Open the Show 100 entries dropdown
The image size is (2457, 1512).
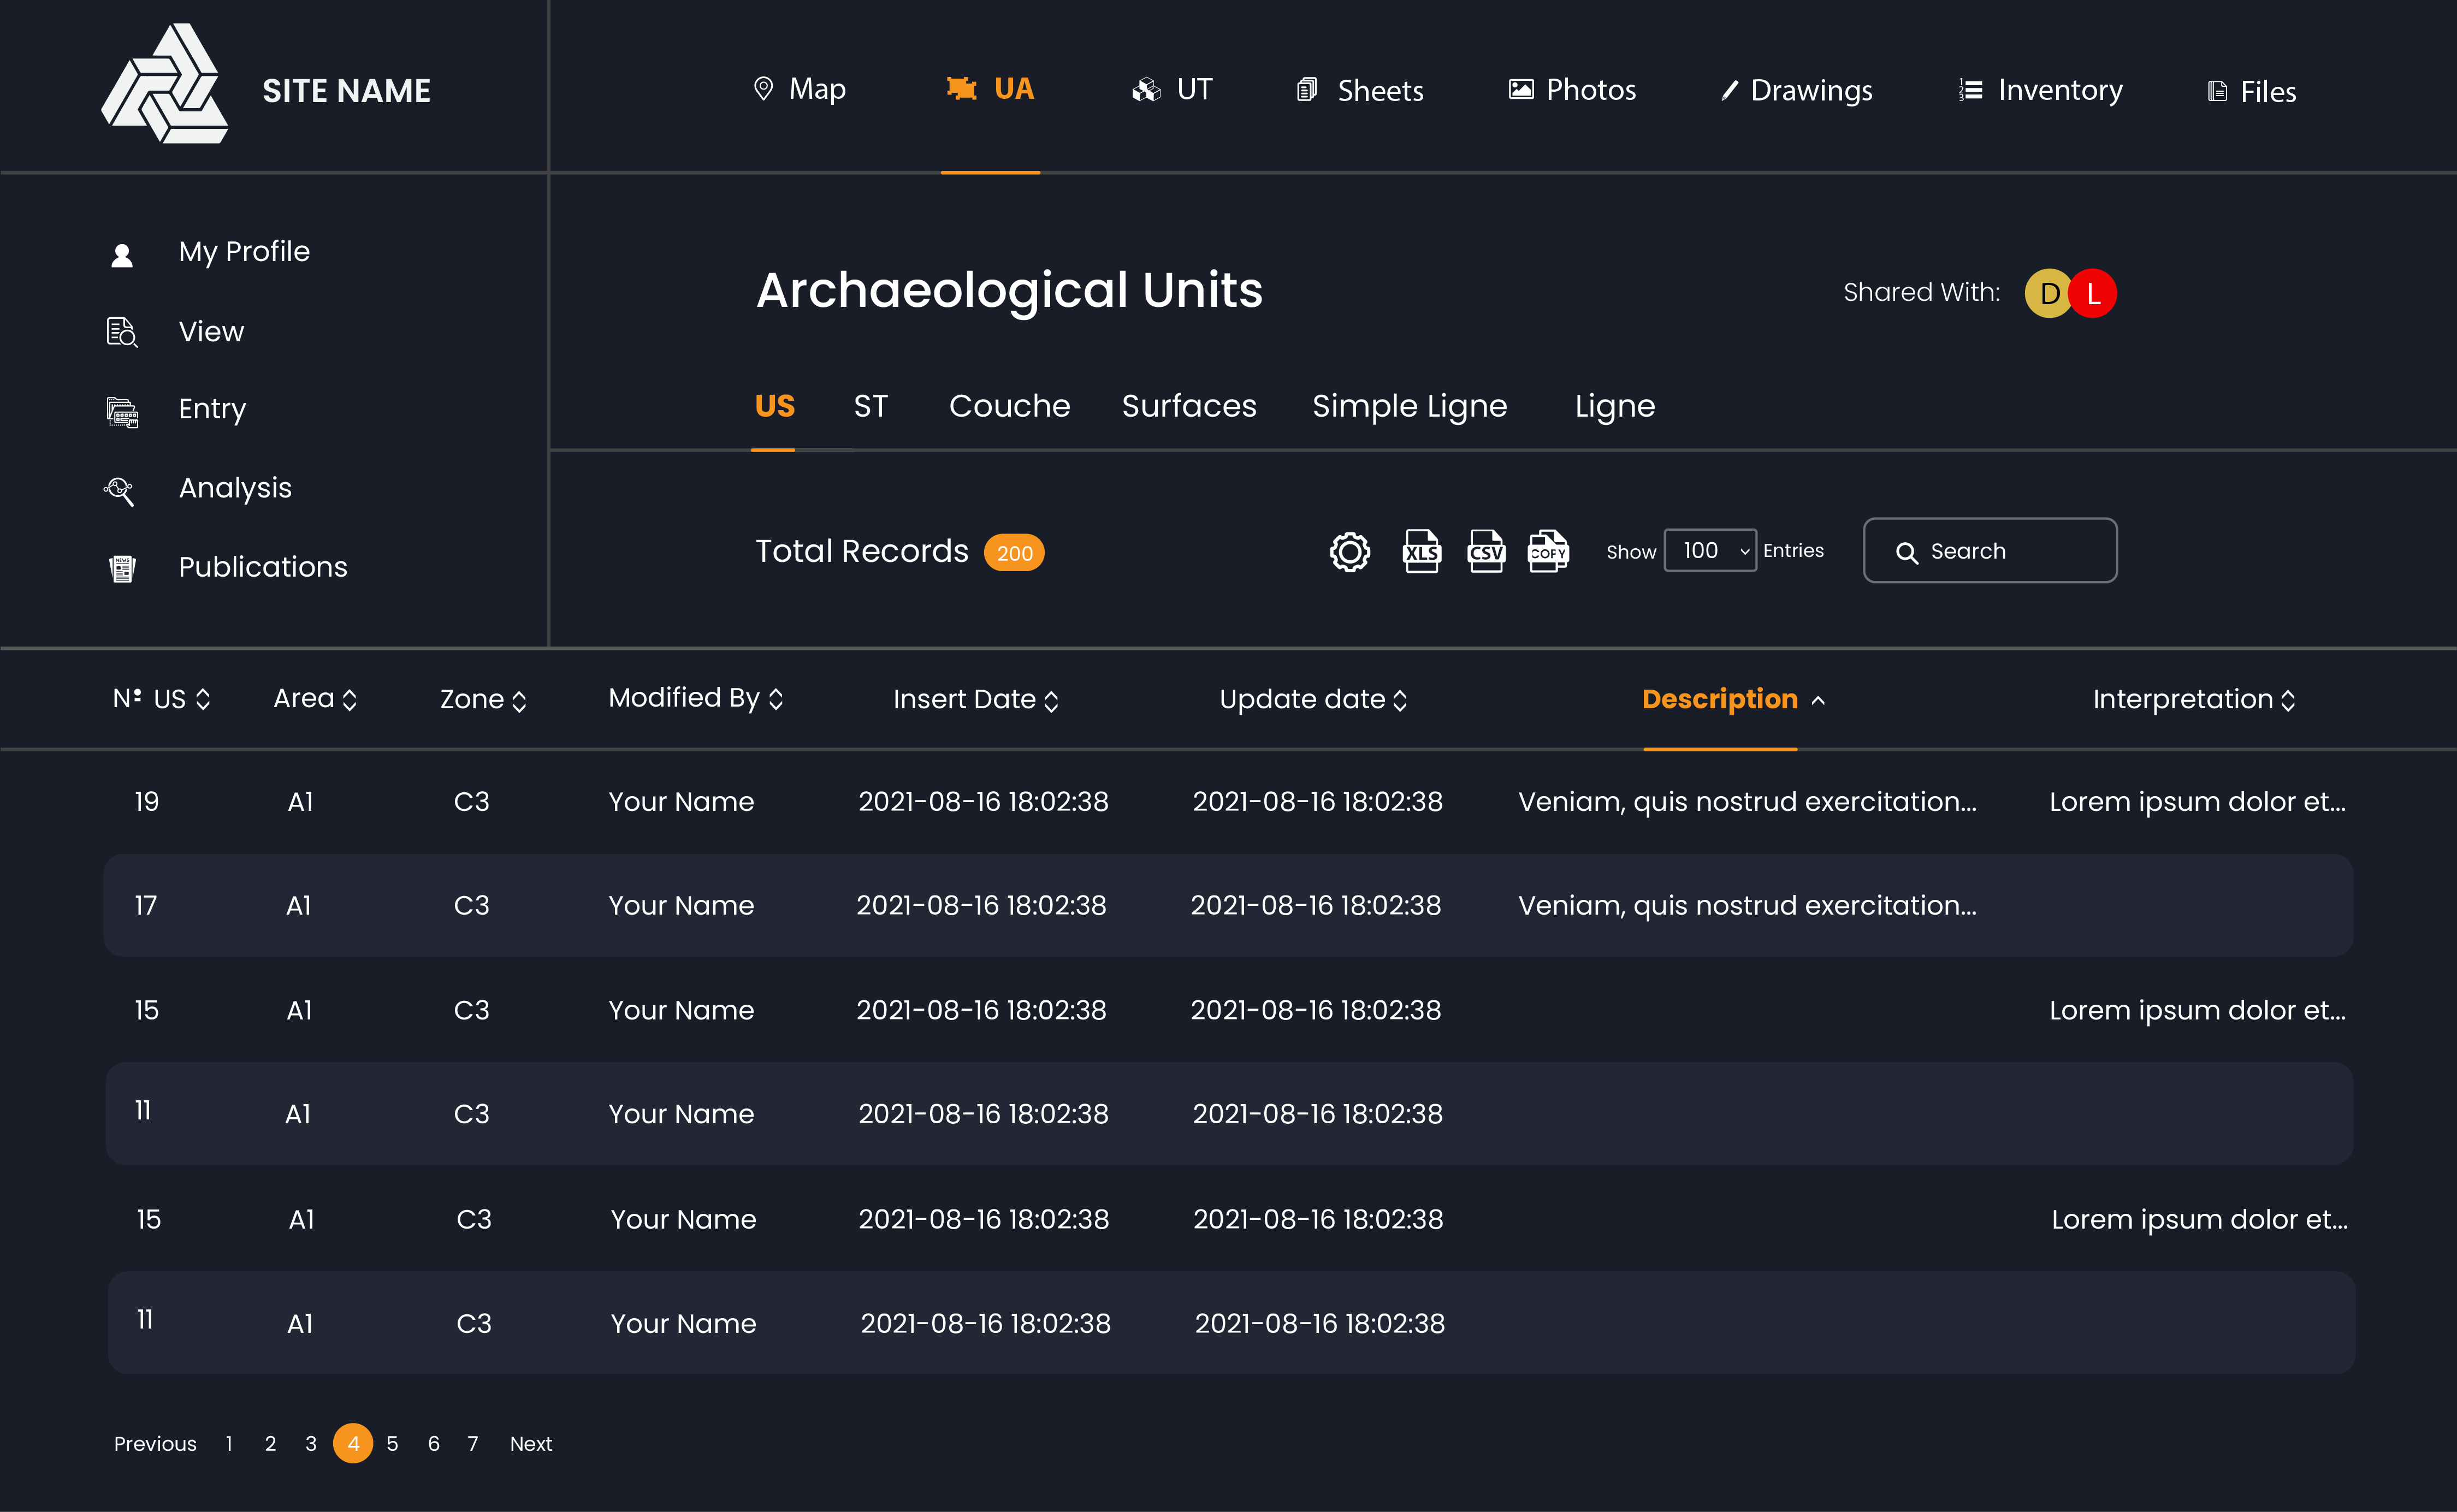point(1709,551)
